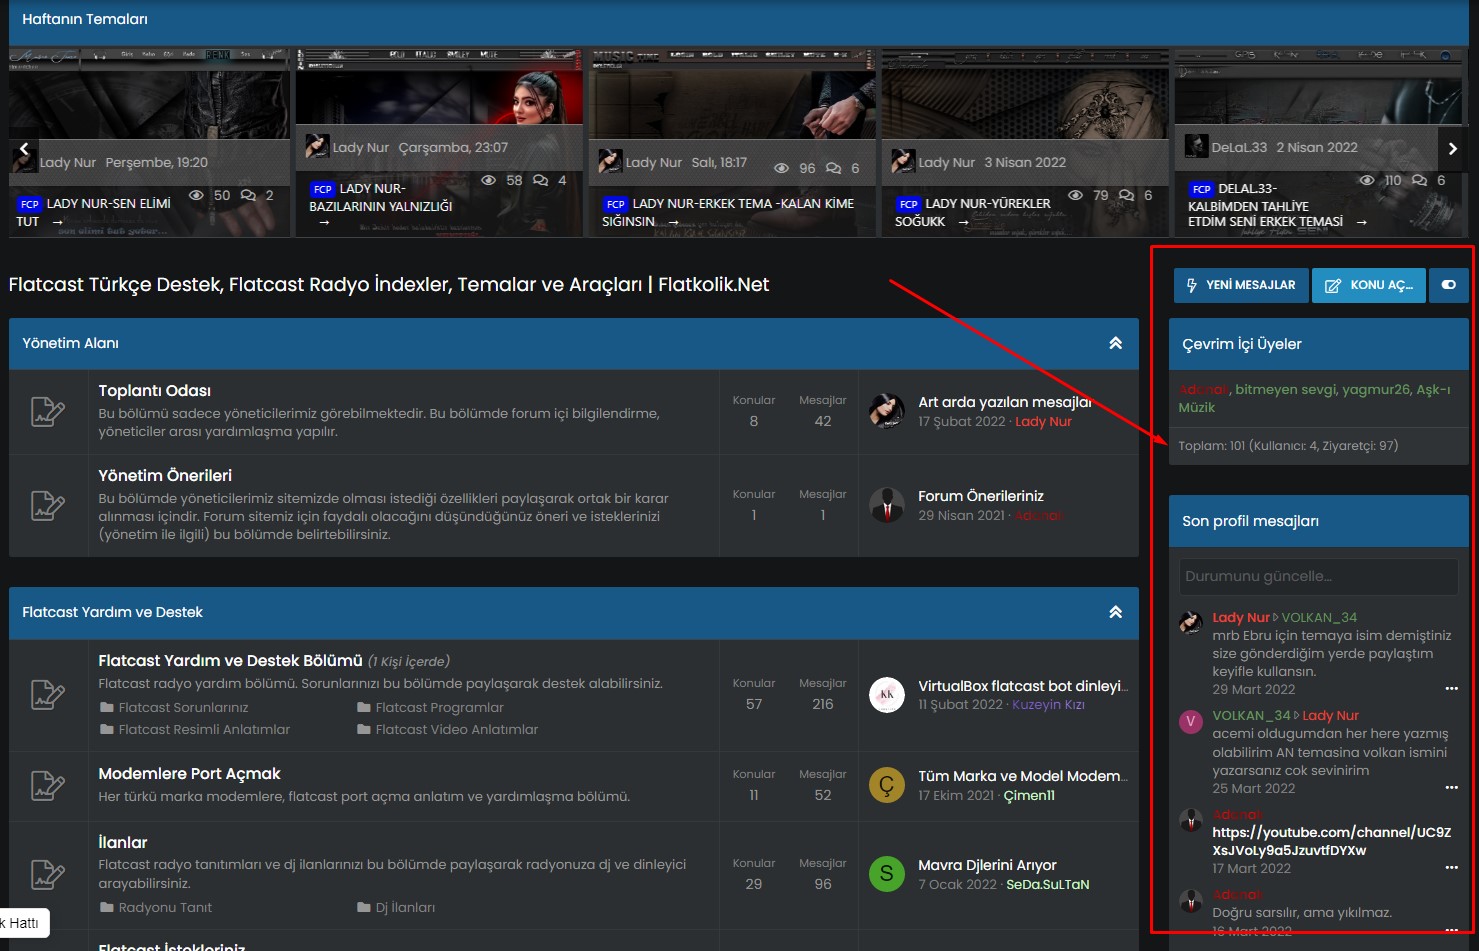Click the Durumunu güncelle status input field

click(x=1318, y=576)
